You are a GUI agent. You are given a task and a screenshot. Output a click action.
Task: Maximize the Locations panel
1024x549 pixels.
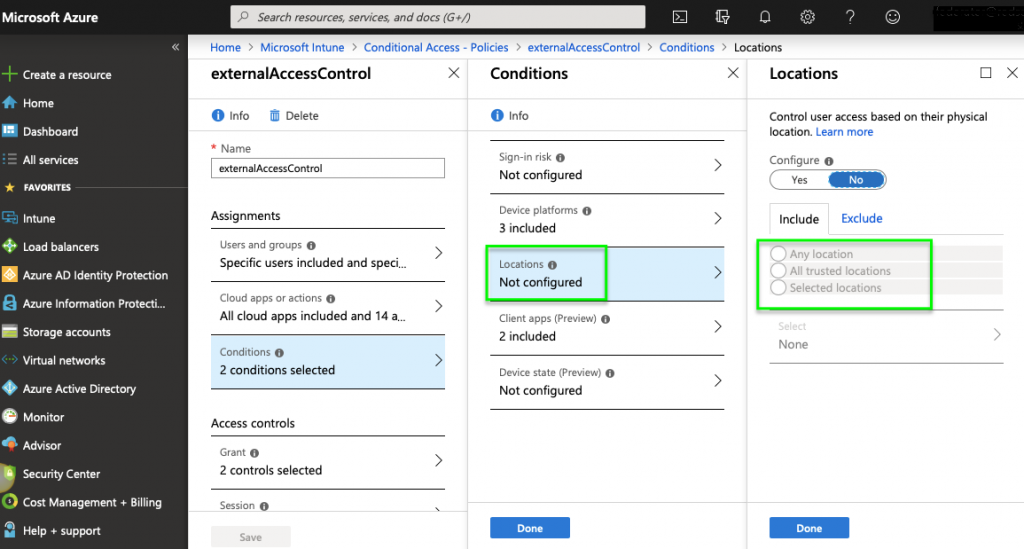click(x=985, y=73)
